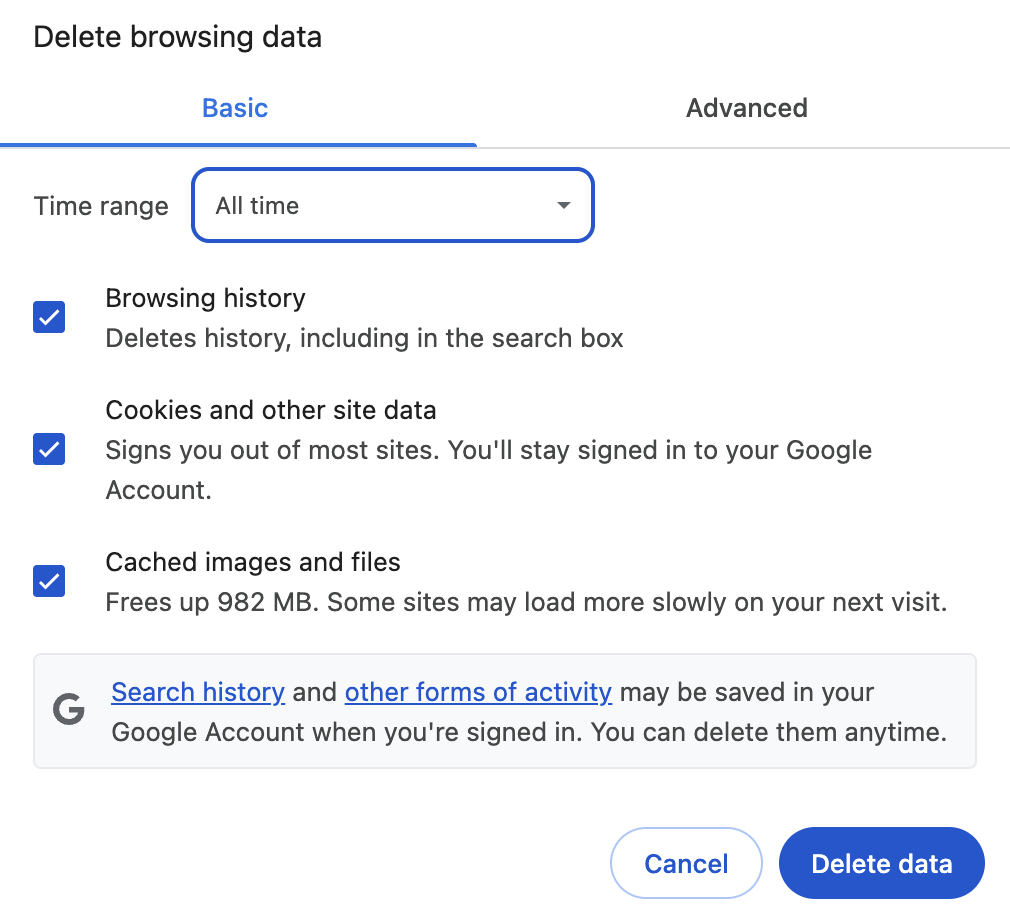Open the Search history link
Image resolution: width=1010 pixels, height=912 pixels.
[x=198, y=692]
